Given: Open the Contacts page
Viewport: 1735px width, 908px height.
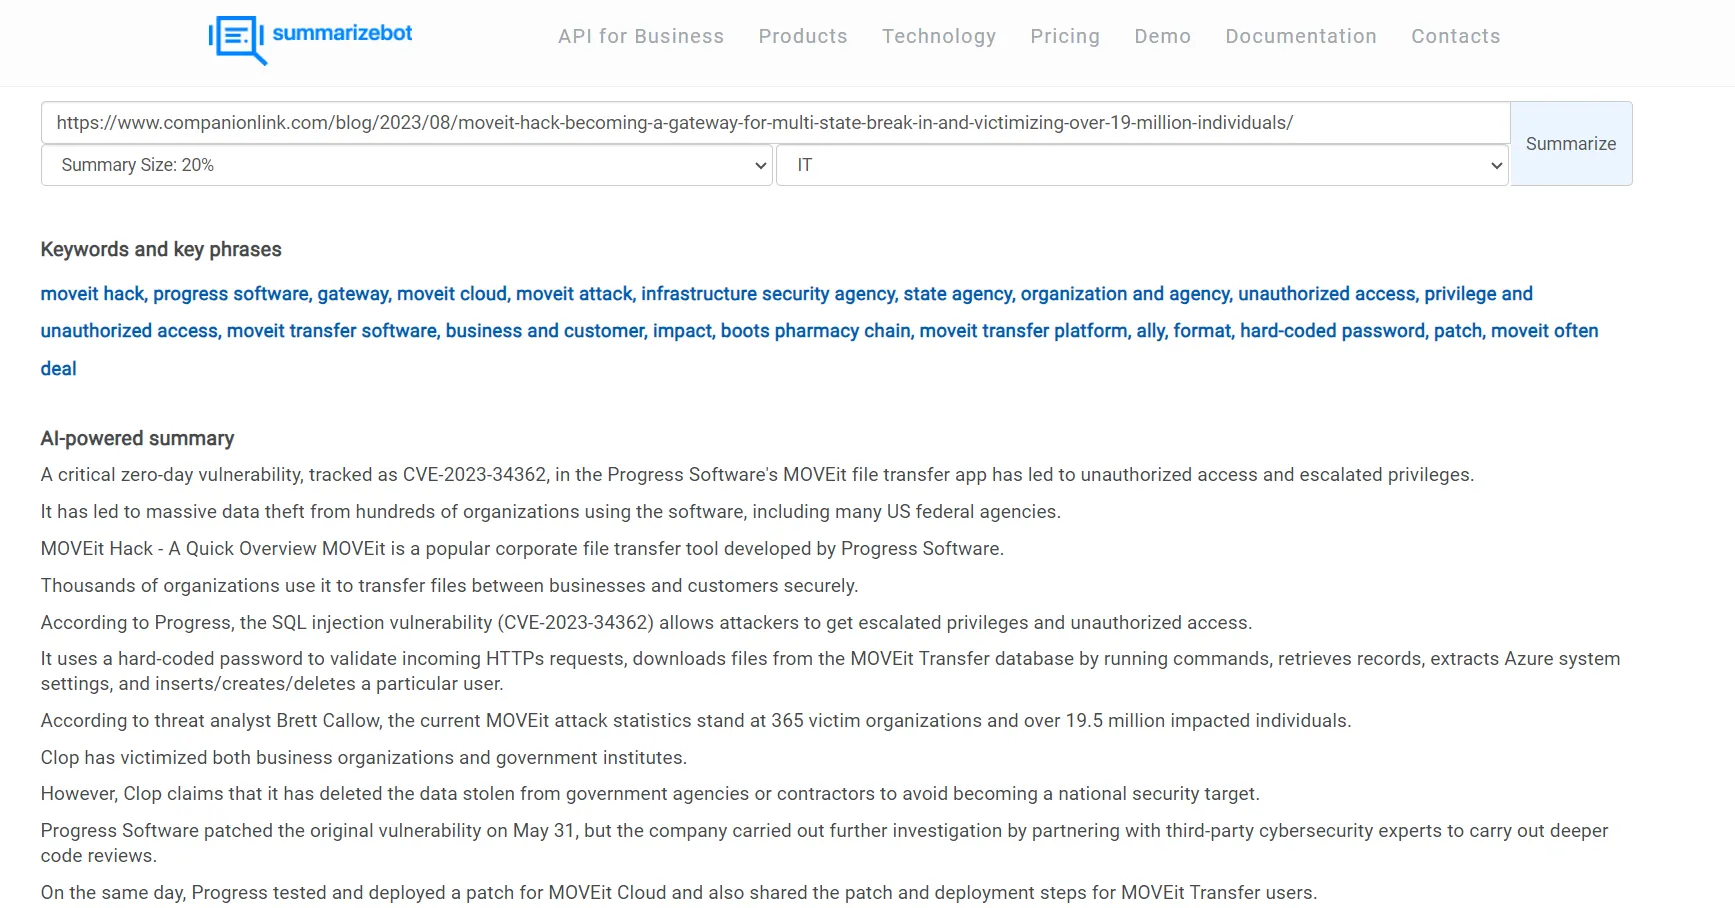Looking at the screenshot, I should tap(1455, 36).
